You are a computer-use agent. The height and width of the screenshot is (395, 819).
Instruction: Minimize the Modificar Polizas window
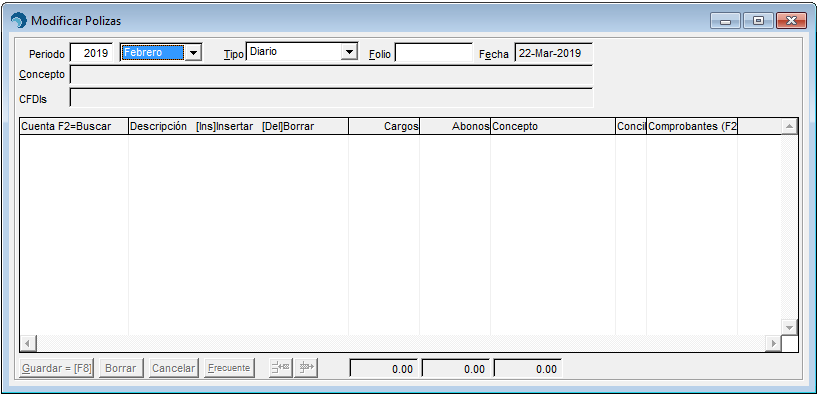point(725,21)
